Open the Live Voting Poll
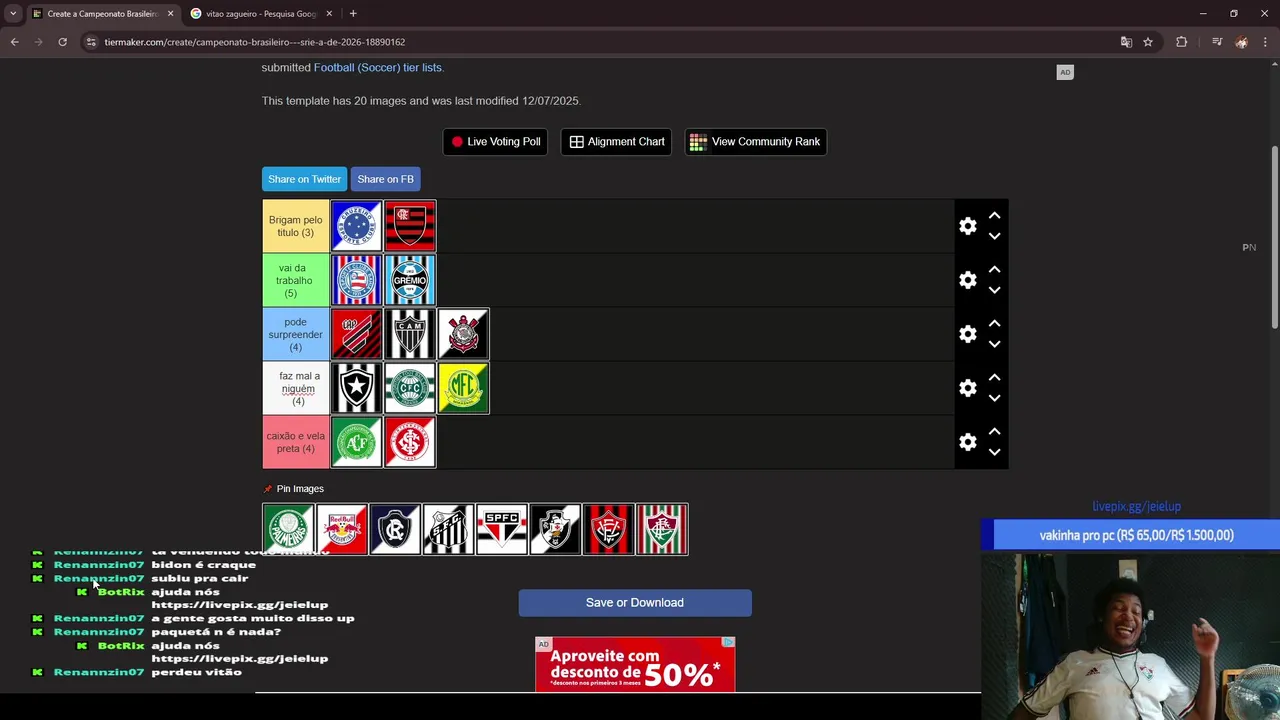This screenshot has height=720, width=1280. (495, 142)
